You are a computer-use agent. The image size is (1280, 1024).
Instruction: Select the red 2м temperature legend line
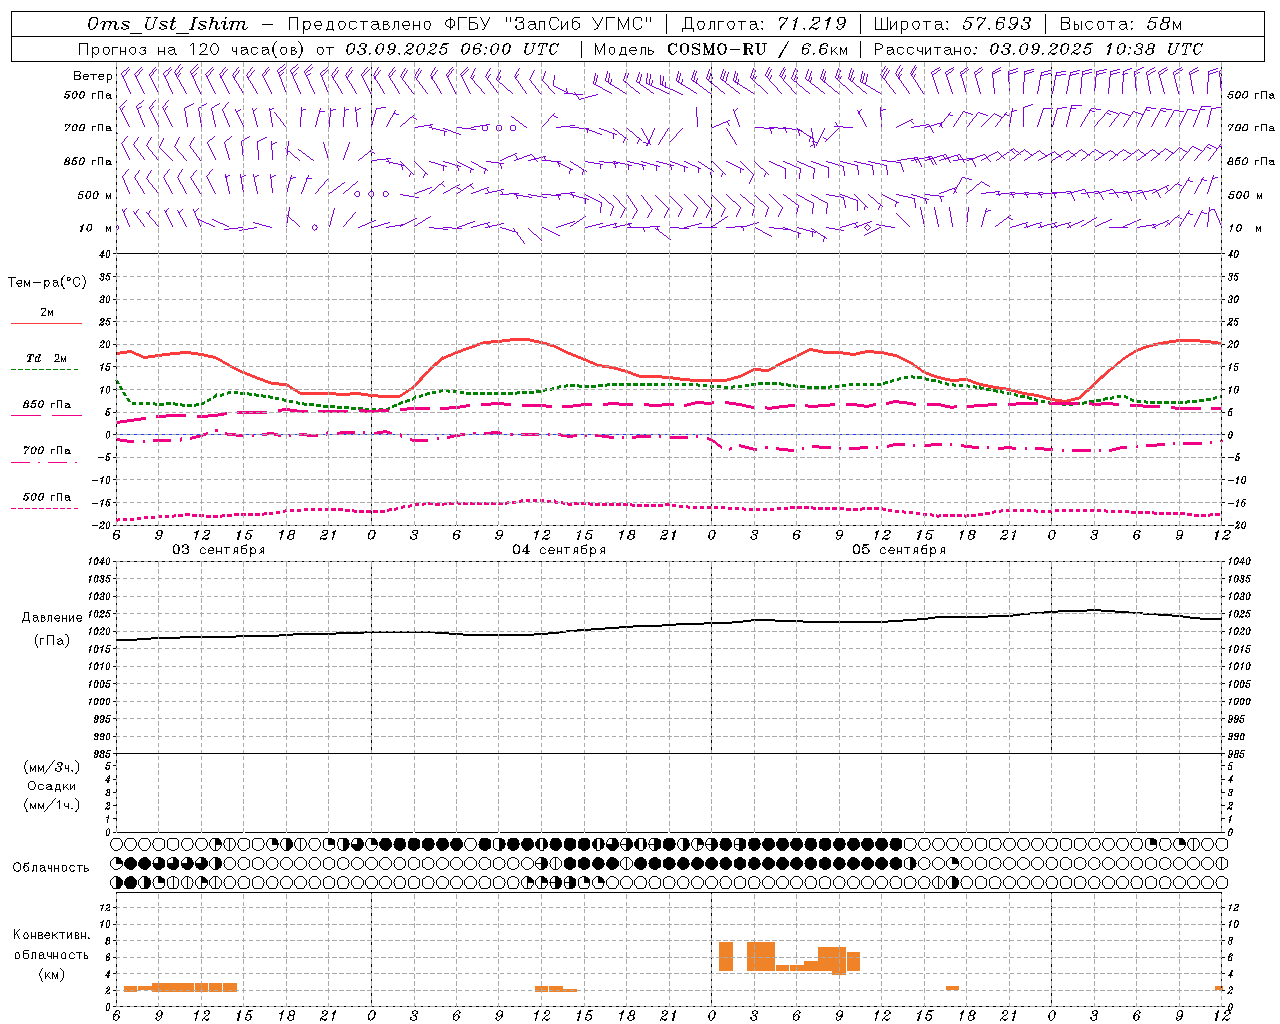46,324
